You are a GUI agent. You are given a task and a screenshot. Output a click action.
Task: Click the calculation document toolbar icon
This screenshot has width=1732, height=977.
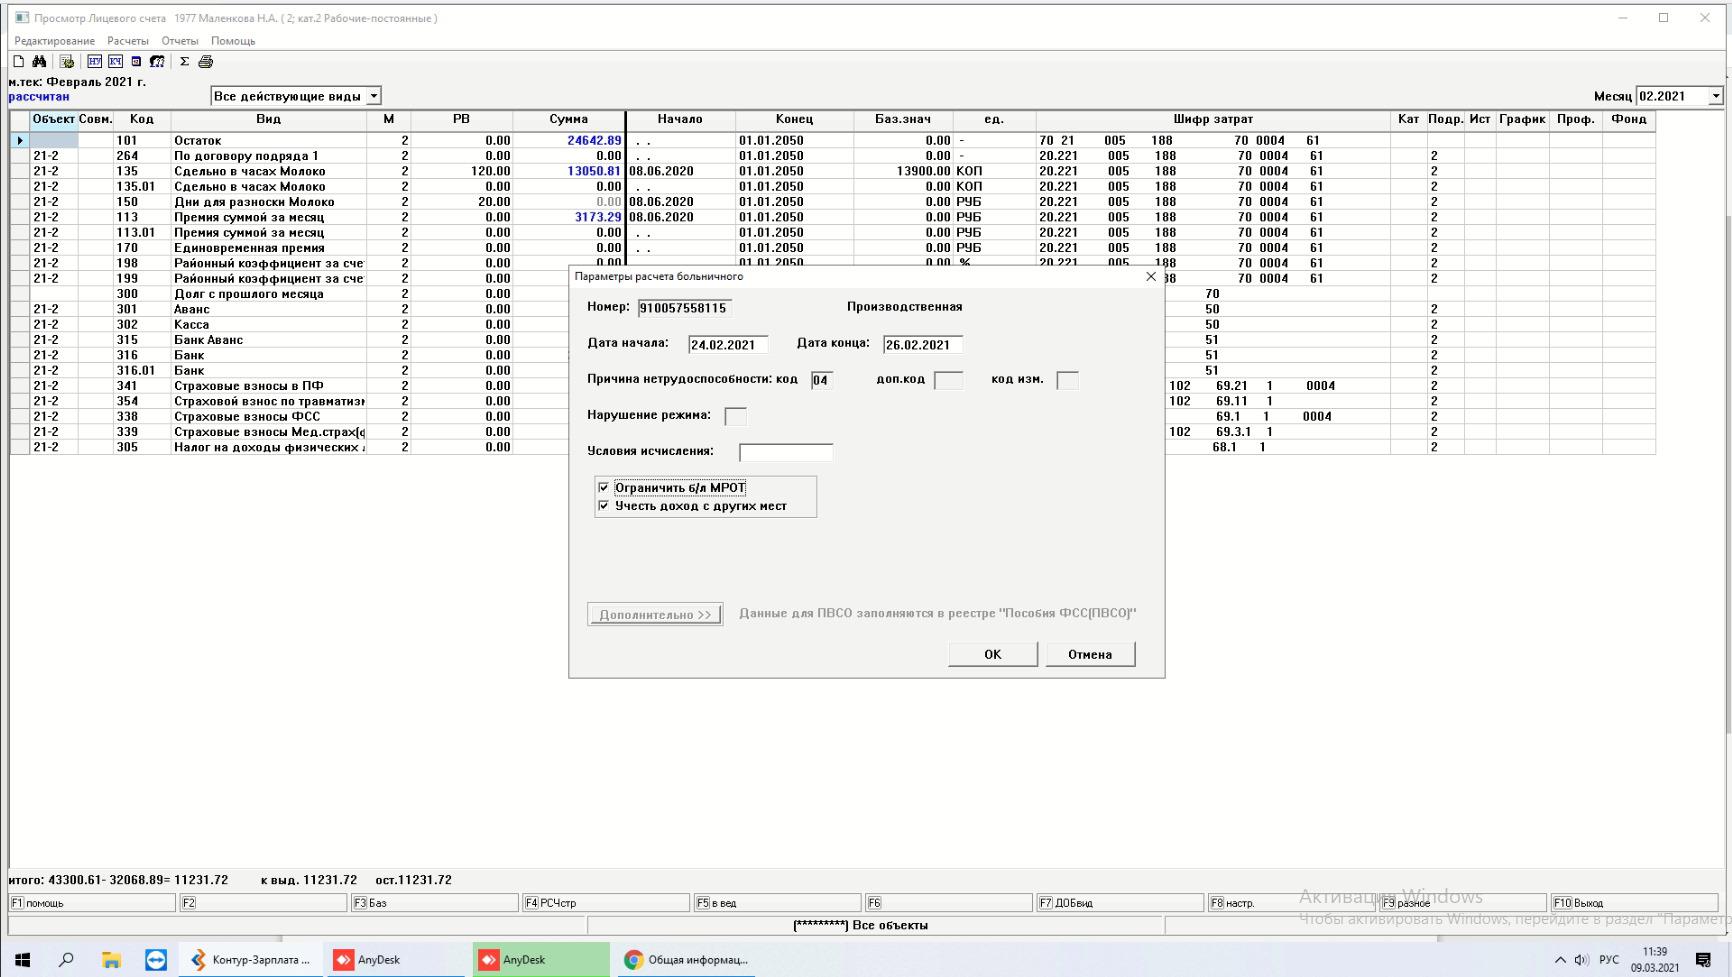[x=67, y=62]
